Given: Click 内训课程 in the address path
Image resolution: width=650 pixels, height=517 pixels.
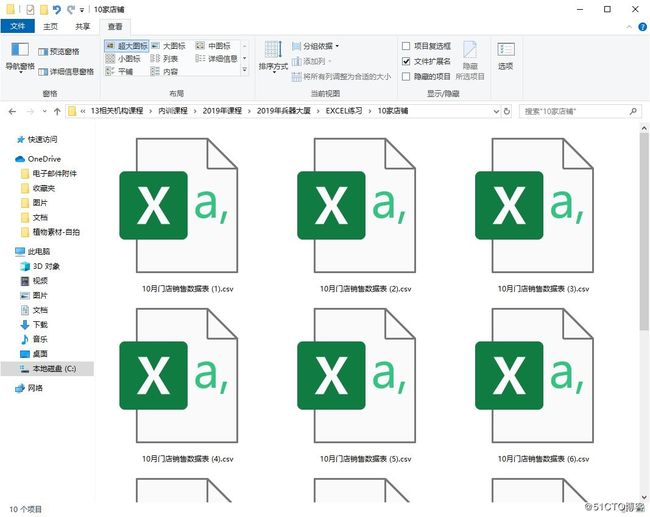Looking at the screenshot, I should pyautogui.click(x=173, y=111).
